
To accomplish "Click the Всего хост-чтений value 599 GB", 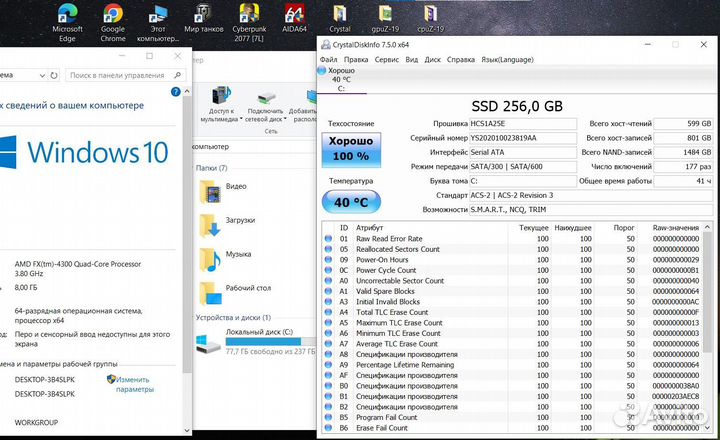I will pos(683,124).
